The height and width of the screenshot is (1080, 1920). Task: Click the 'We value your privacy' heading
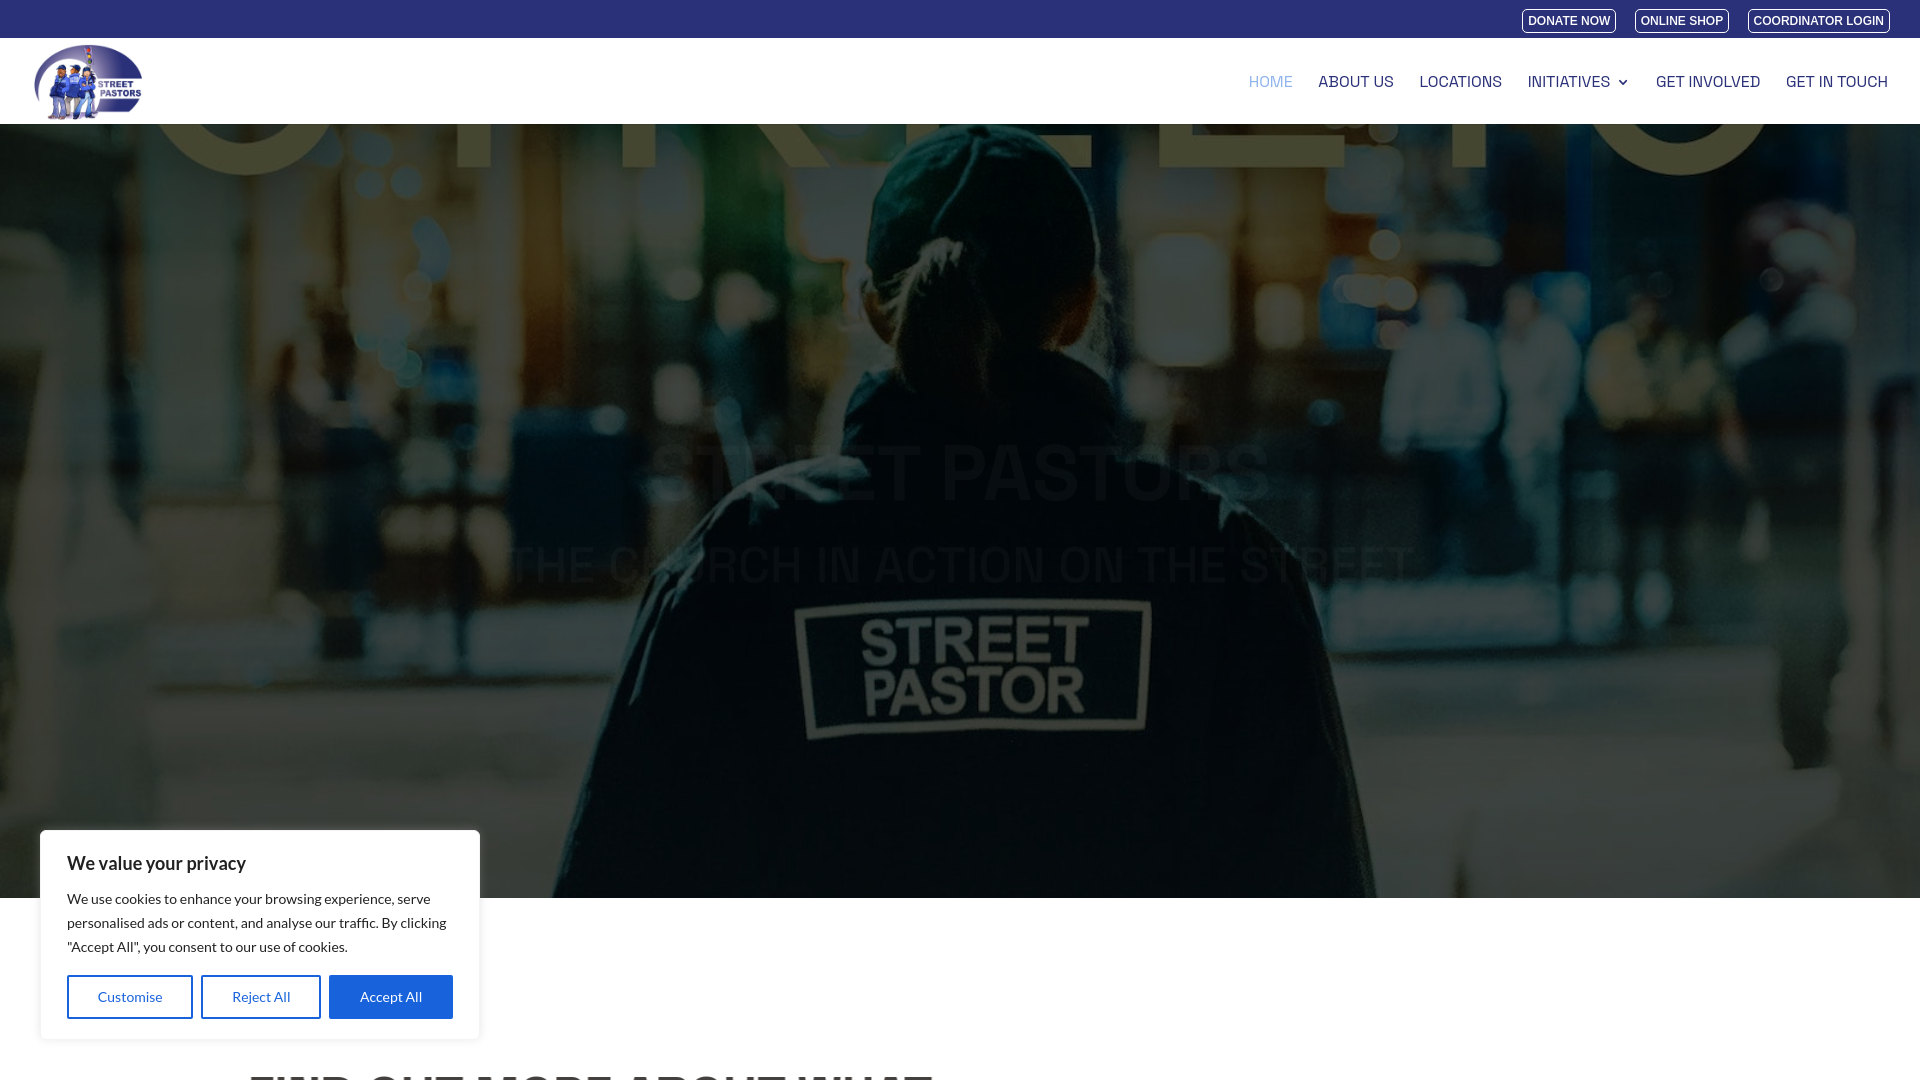(x=156, y=863)
